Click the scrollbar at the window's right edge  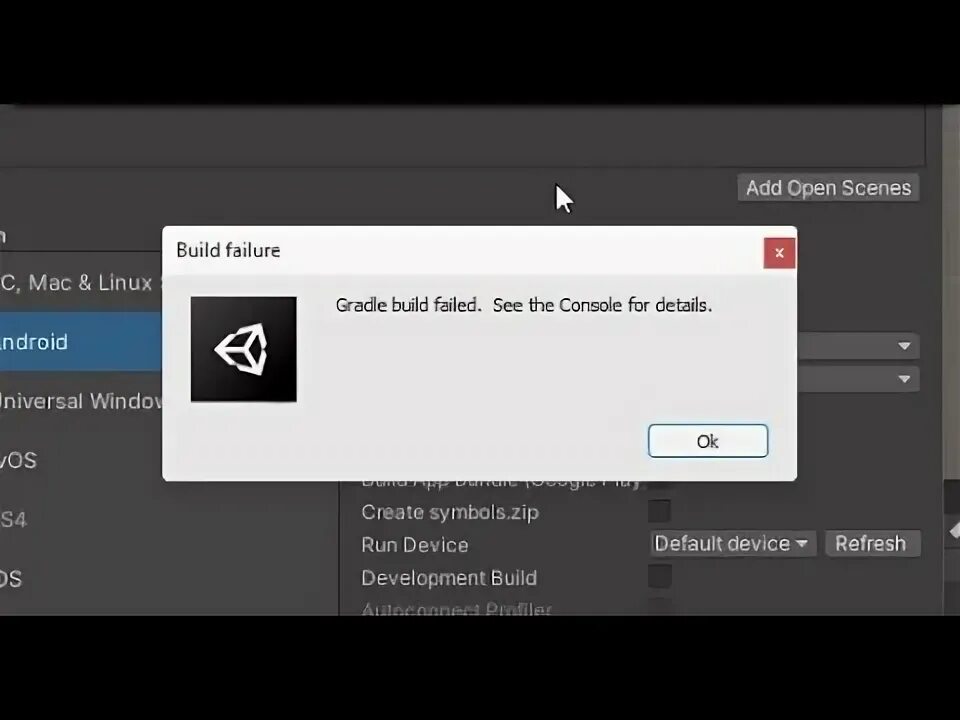tap(951, 293)
